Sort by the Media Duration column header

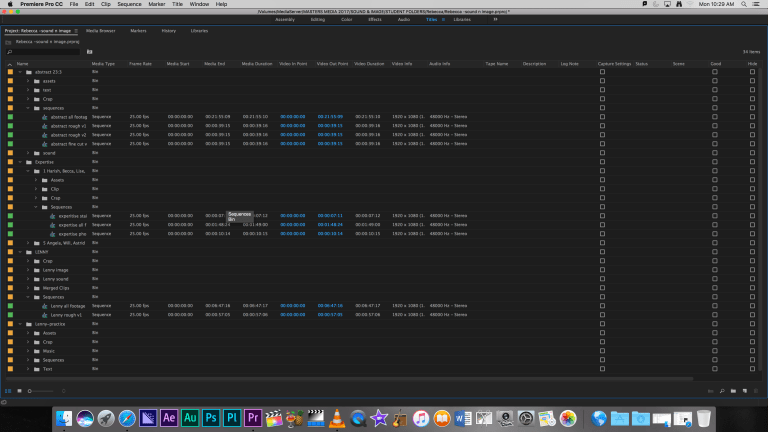click(257, 63)
